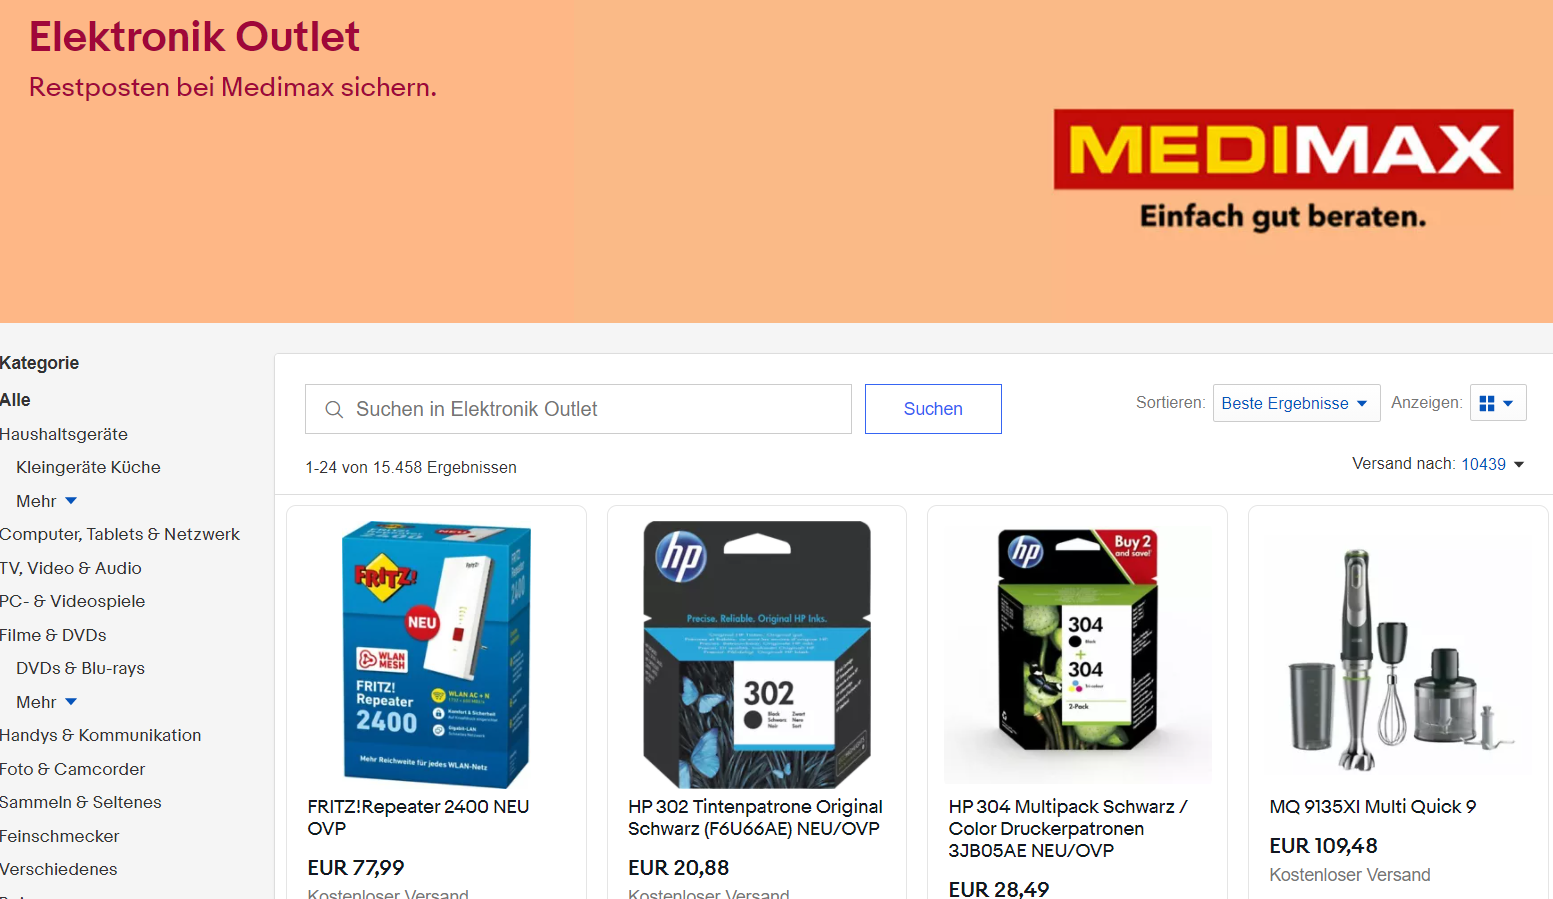Open FRITZ!Repeater 2400 NEU OVP title link
Image resolution: width=1553 pixels, height=899 pixels.
tap(418, 817)
